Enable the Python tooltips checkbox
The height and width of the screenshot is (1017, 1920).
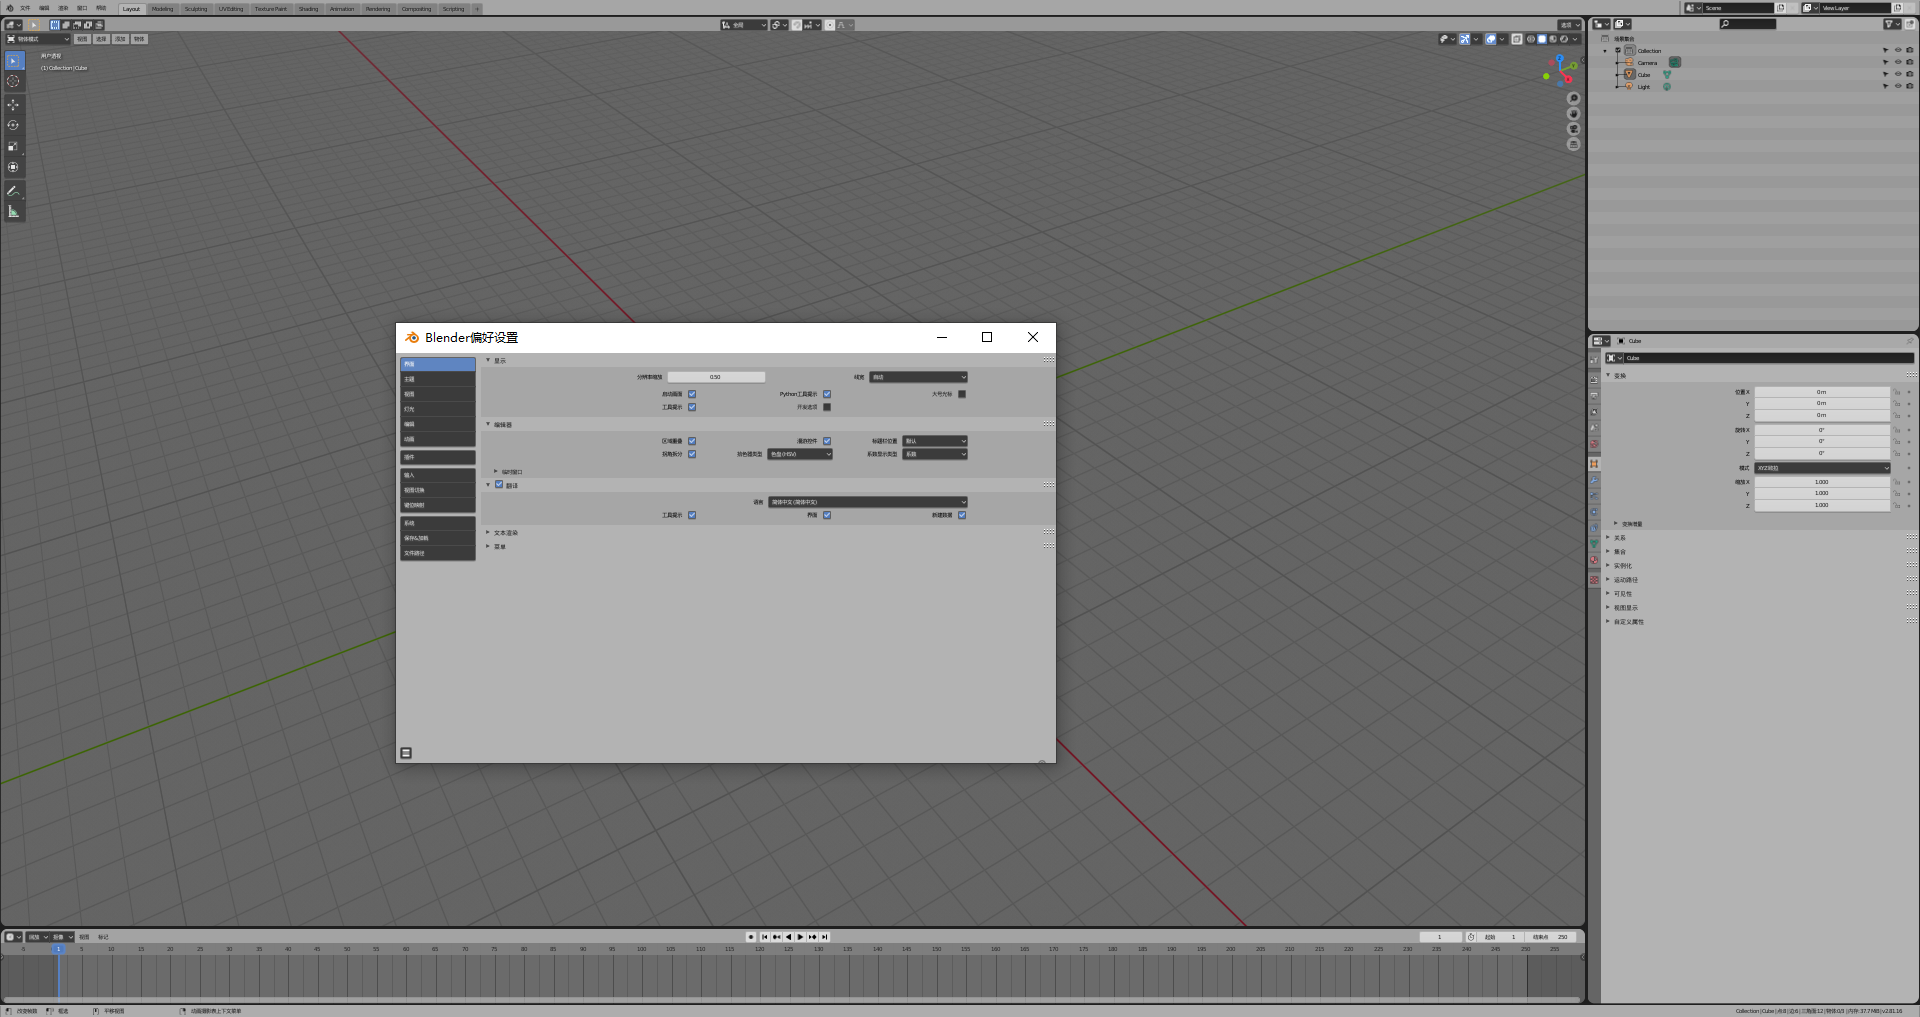point(827,394)
